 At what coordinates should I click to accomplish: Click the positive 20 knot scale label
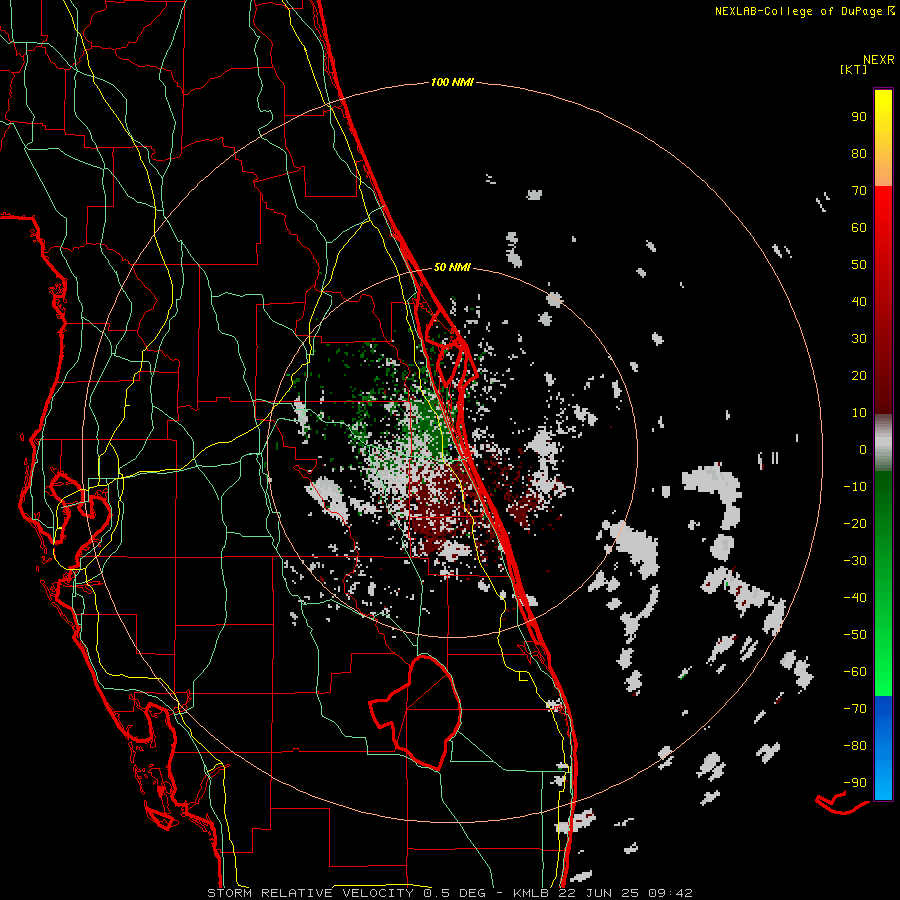point(859,375)
